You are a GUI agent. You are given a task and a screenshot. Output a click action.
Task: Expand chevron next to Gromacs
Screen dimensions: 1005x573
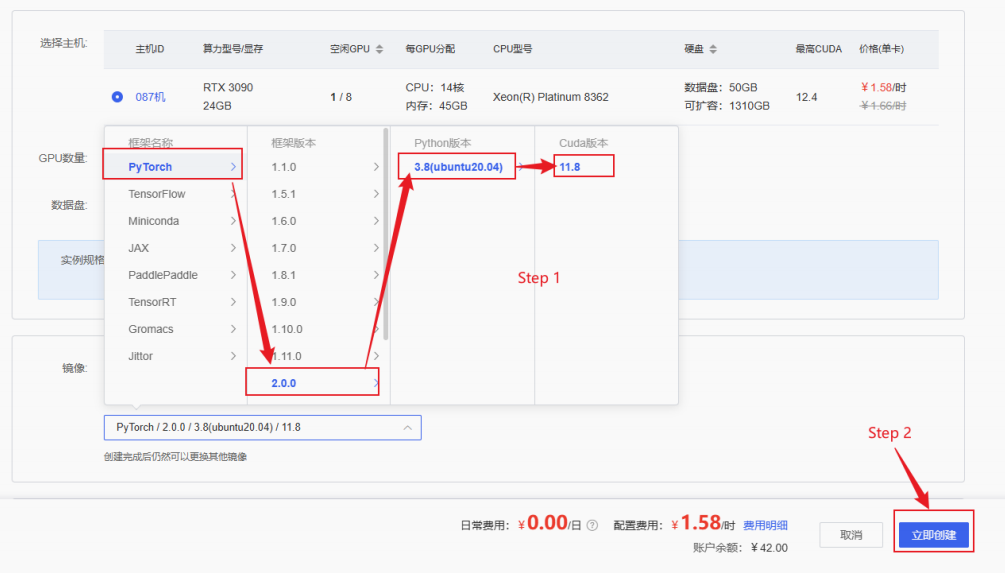233,328
